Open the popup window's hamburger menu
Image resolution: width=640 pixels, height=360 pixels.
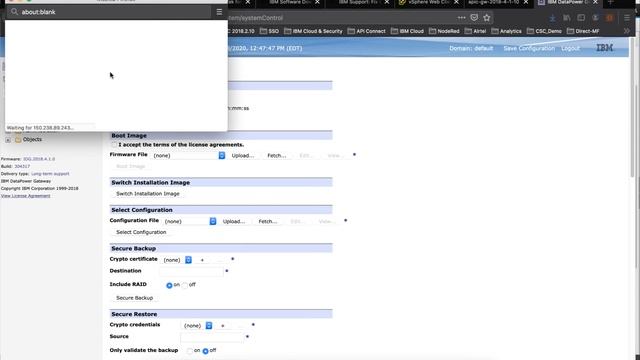[219, 12]
